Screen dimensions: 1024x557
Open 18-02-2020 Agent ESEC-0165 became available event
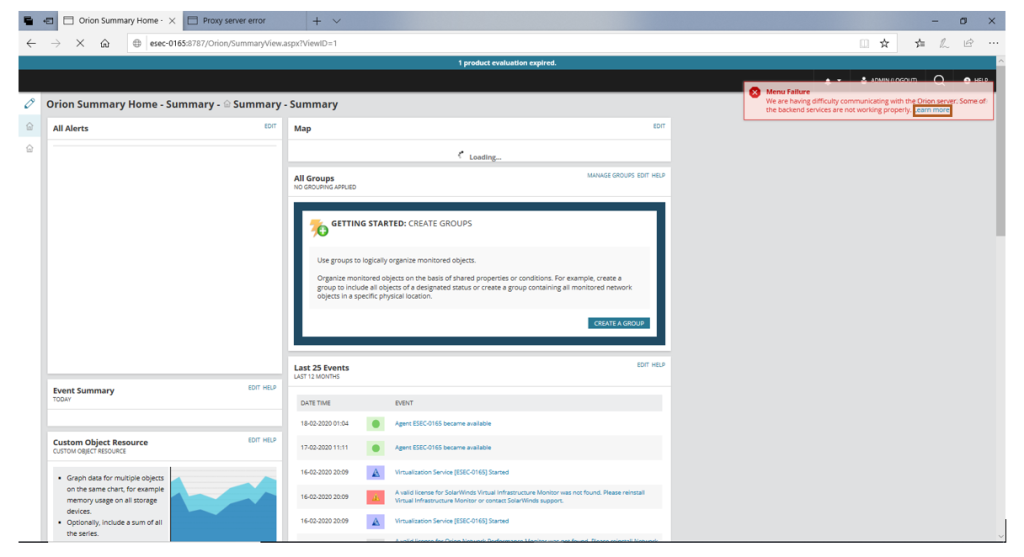click(x=443, y=424)
